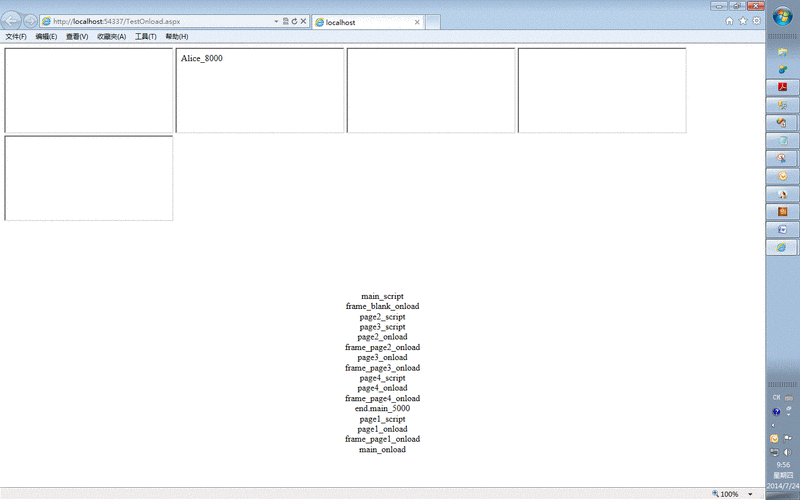
Task: Click the address bar URL field
Action: pyautogui.click(x=160, y=21)
